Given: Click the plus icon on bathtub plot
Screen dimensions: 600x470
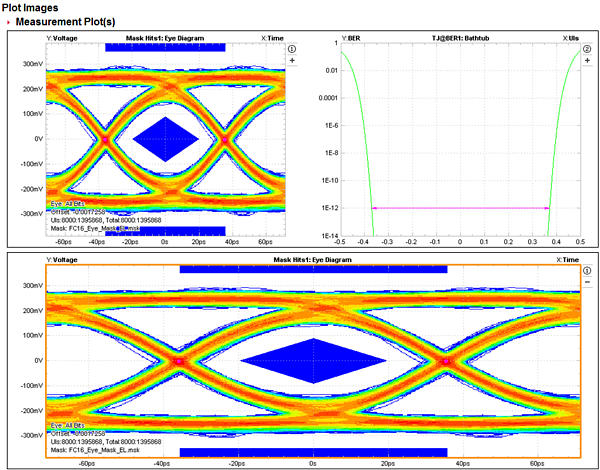Looking at the screenshot, I should pos(586,61).
